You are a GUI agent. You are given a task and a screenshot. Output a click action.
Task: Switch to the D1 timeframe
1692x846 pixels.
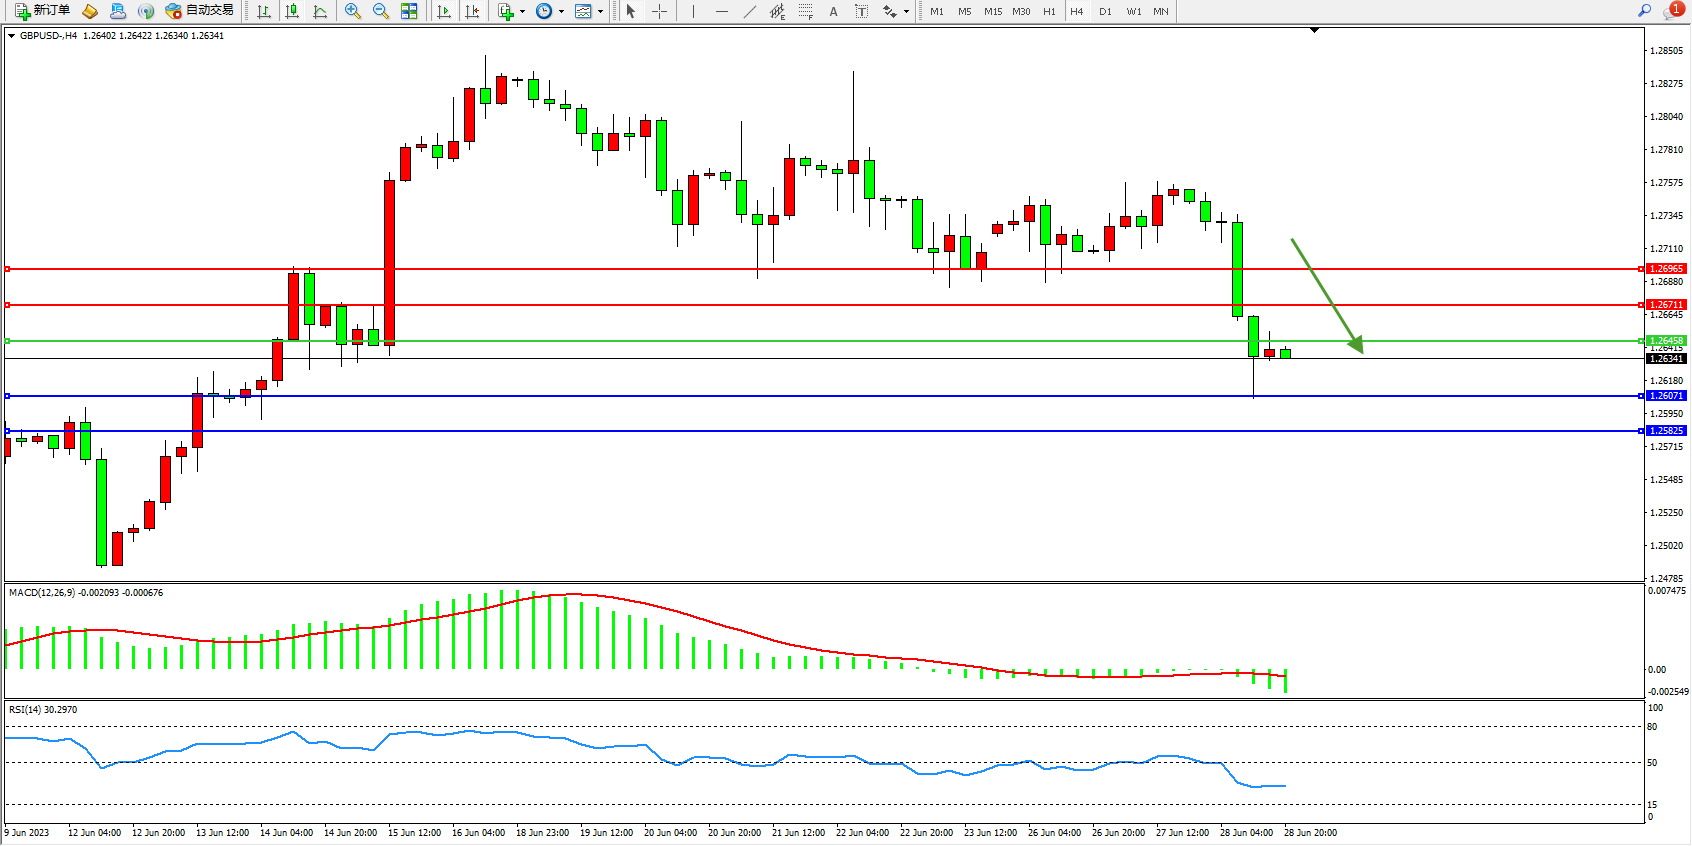[1105, 12]
